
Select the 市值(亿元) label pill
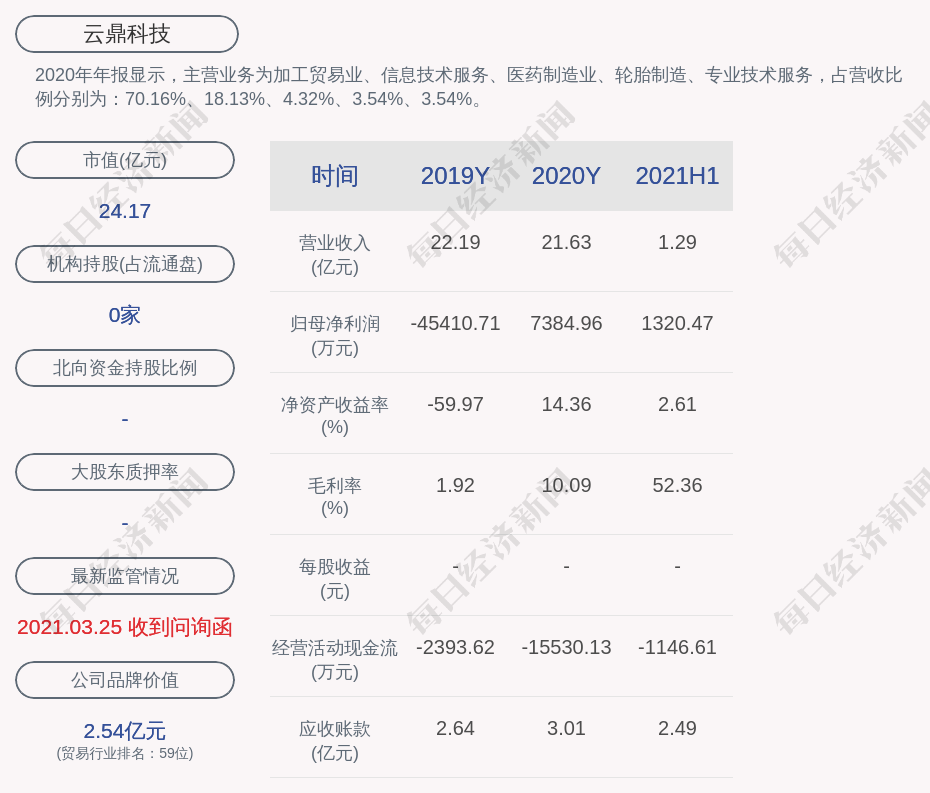point(125,160)
